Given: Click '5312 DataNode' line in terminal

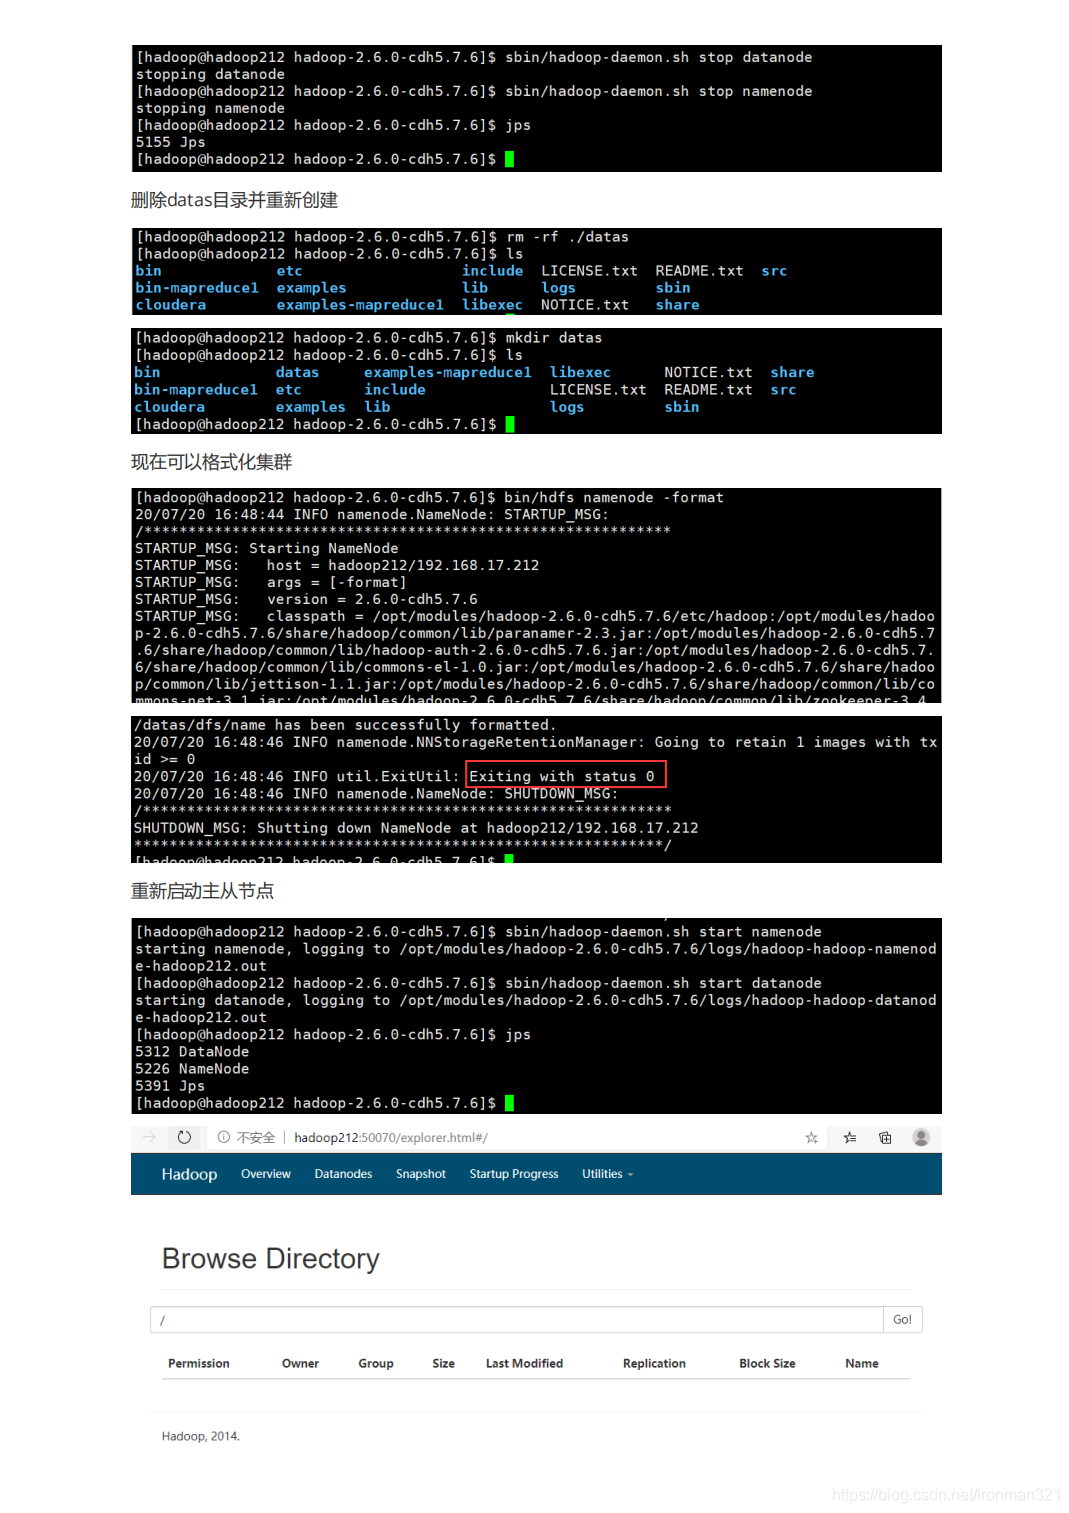Looking at the screenshot, I should (x=192, y=1052).
